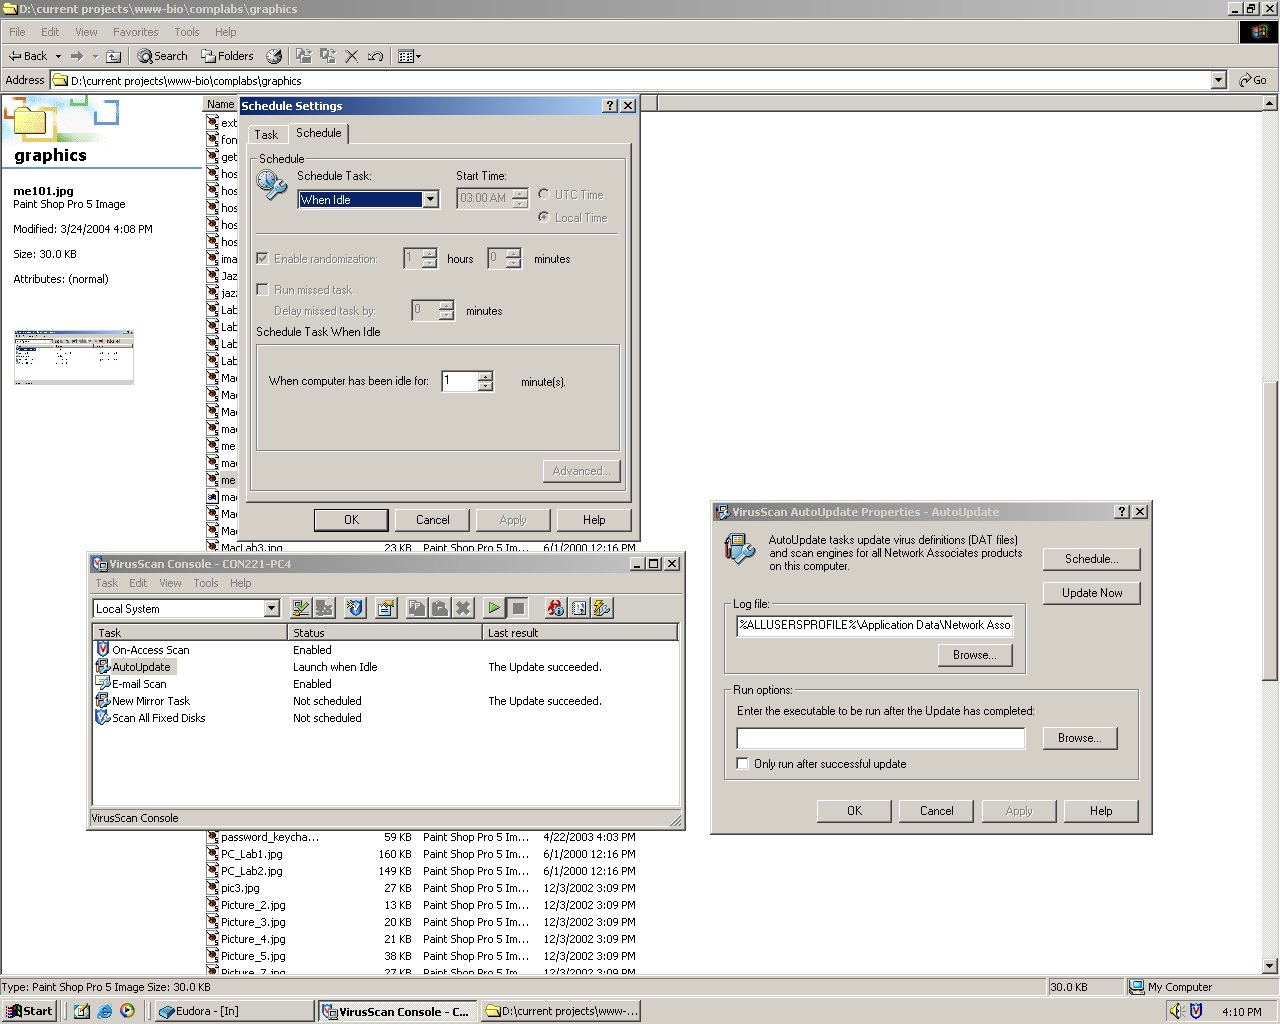Screen dimensions: 1280x1024
Task: Click the Copy task toolbar icon
Action: pos(417,608)
